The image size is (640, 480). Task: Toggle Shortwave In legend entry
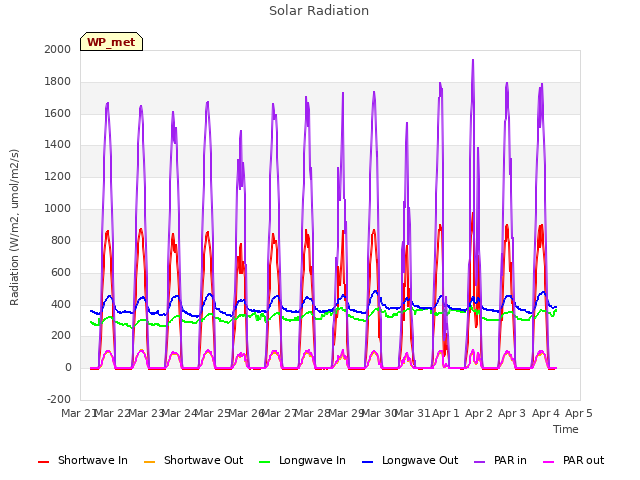83,460
